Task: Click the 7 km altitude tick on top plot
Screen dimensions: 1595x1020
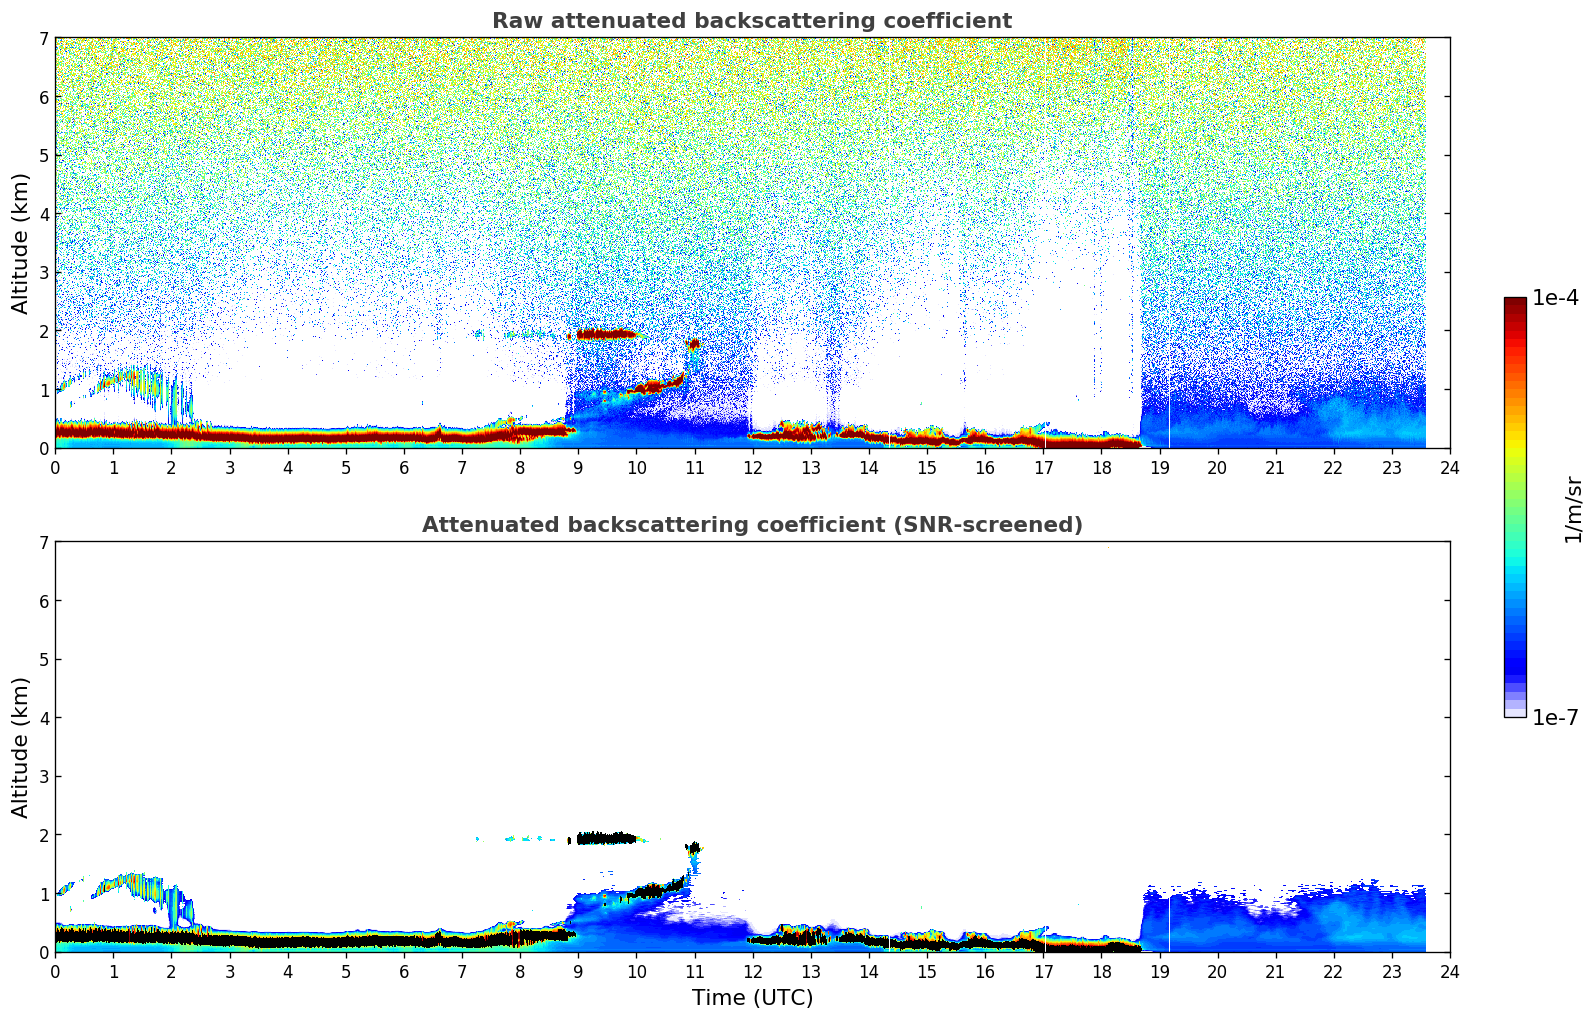Action: click(43, 38)
